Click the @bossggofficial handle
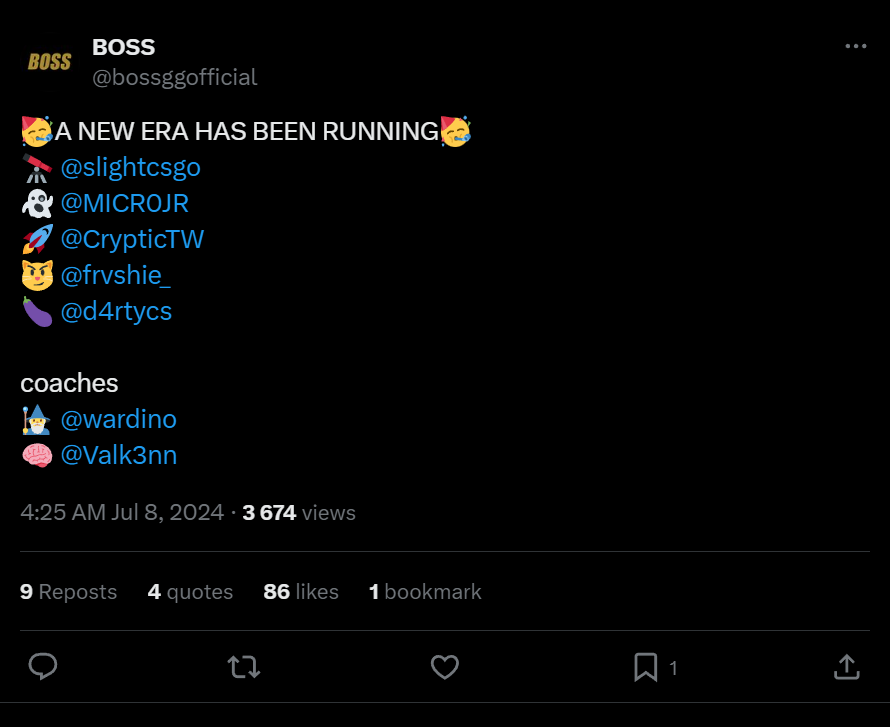Image resolution: width=890 pixels, height=727 pixels. (175, 77)
